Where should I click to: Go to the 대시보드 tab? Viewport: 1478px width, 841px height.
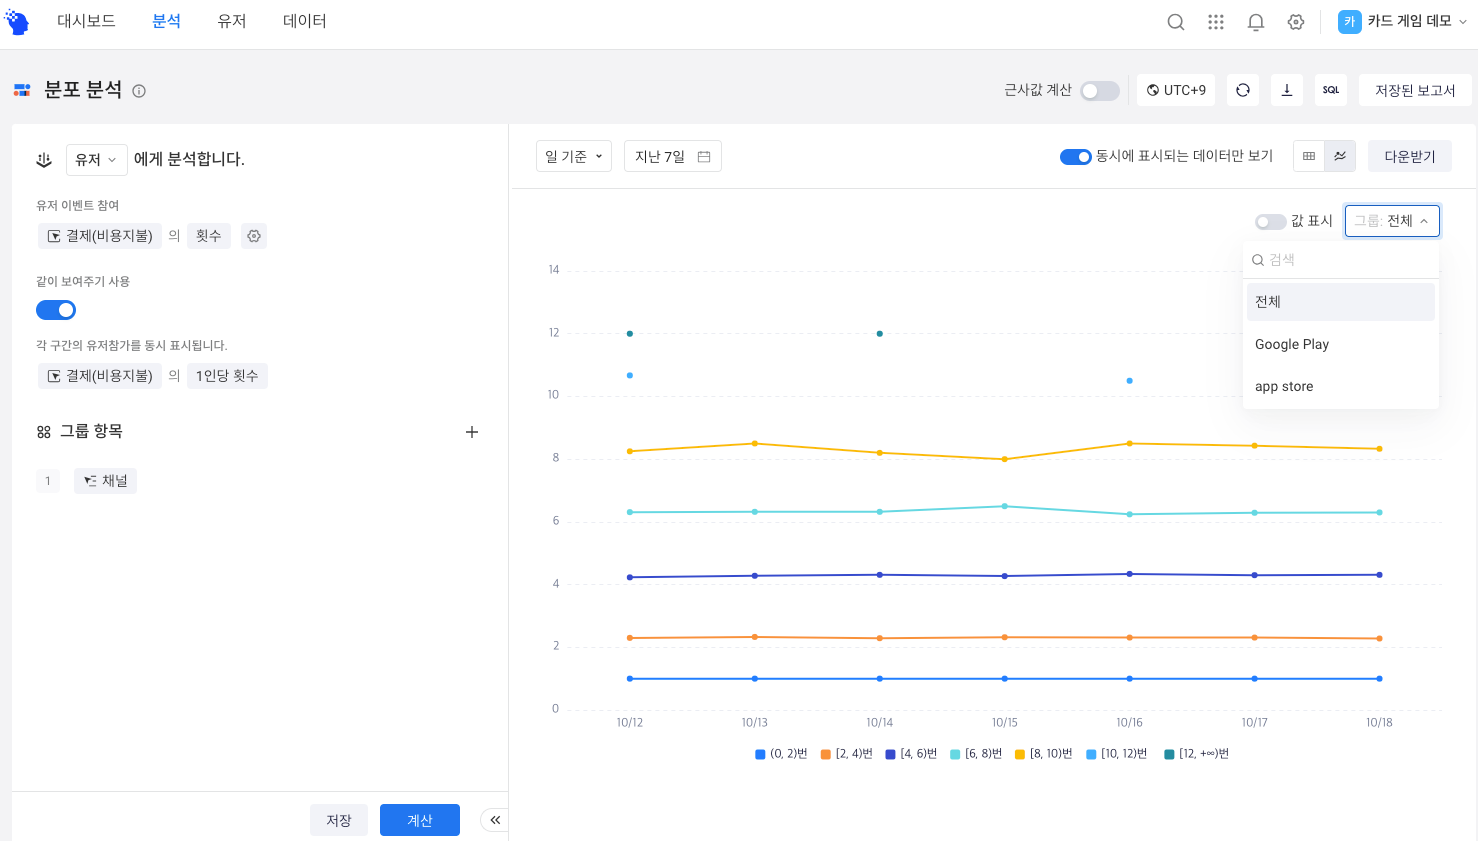point(86,21)
